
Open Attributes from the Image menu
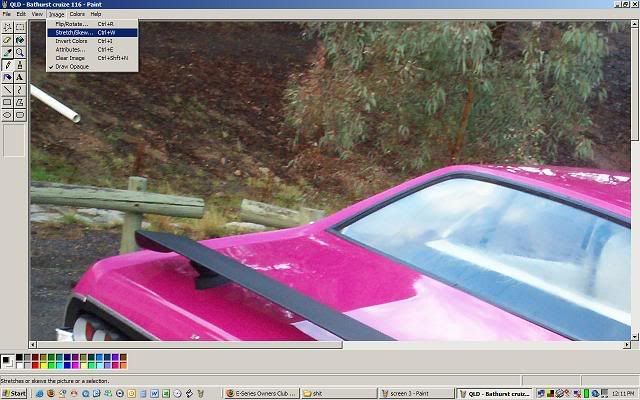(92, 50)
